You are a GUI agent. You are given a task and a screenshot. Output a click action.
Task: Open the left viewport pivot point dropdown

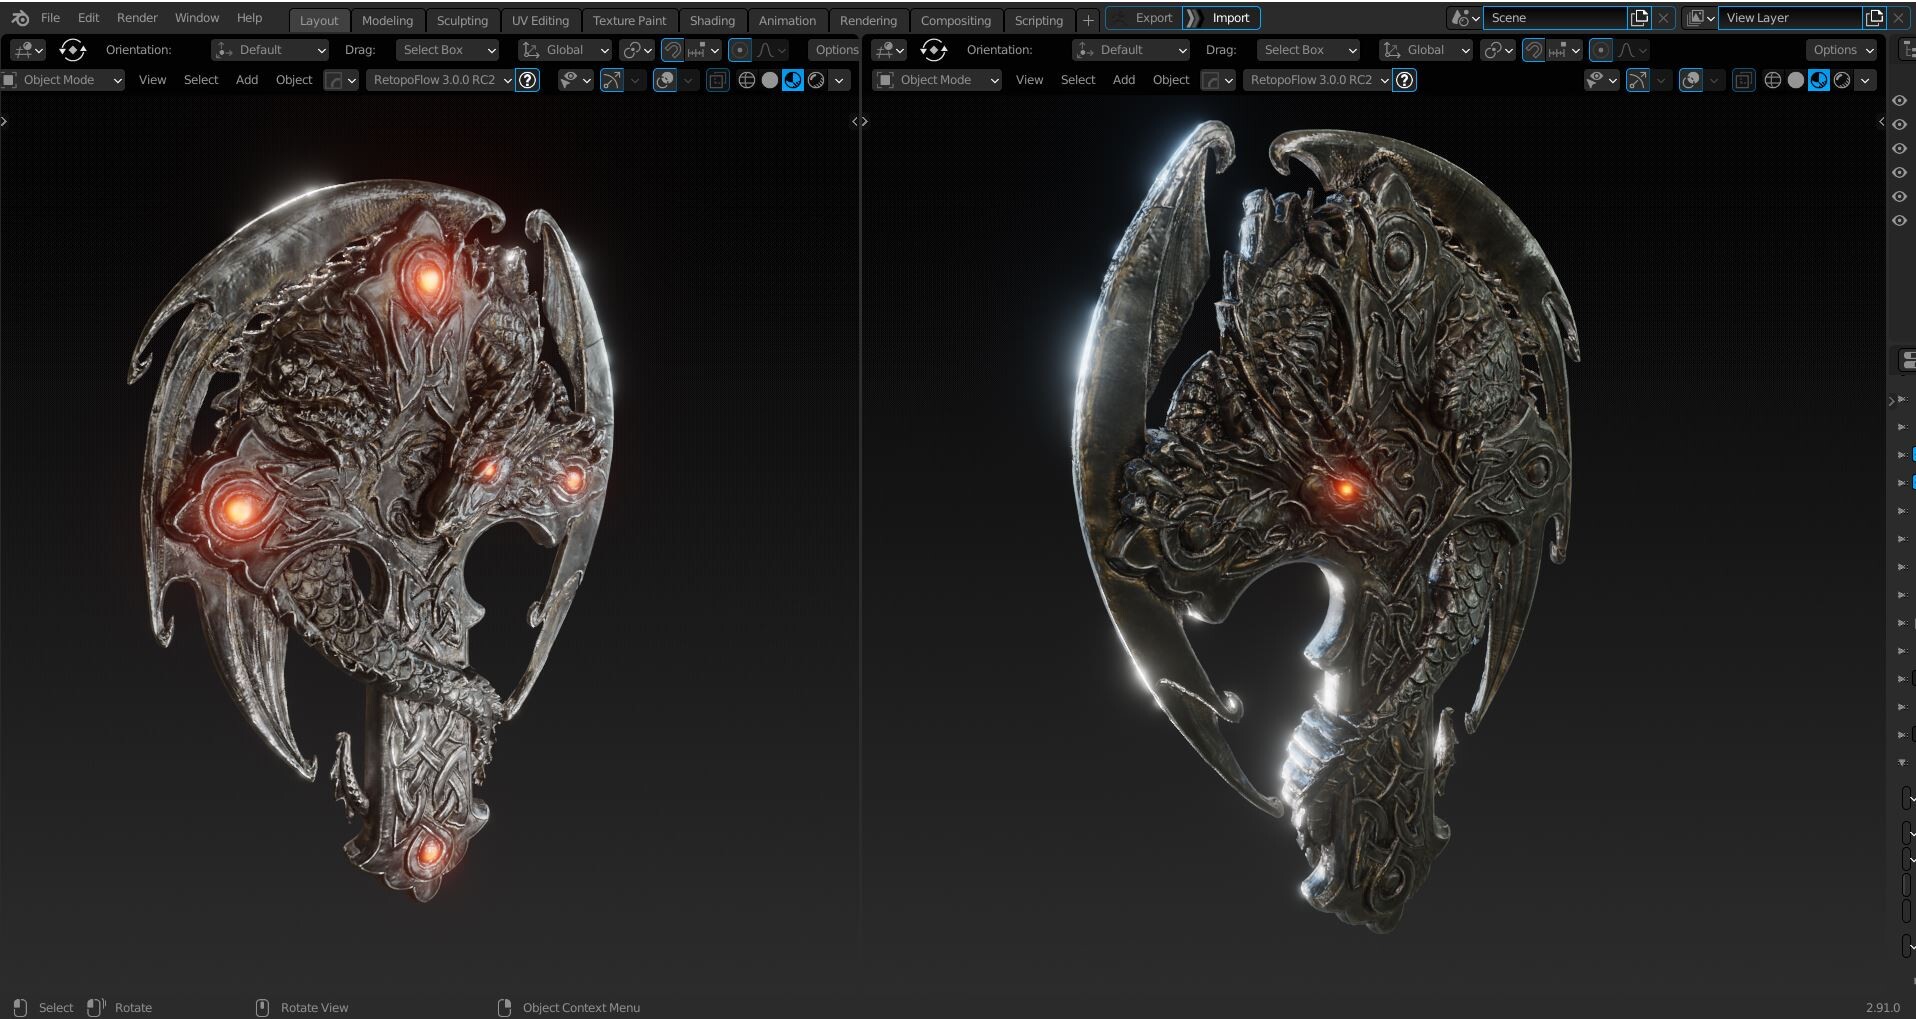click(x=637, y=50)
